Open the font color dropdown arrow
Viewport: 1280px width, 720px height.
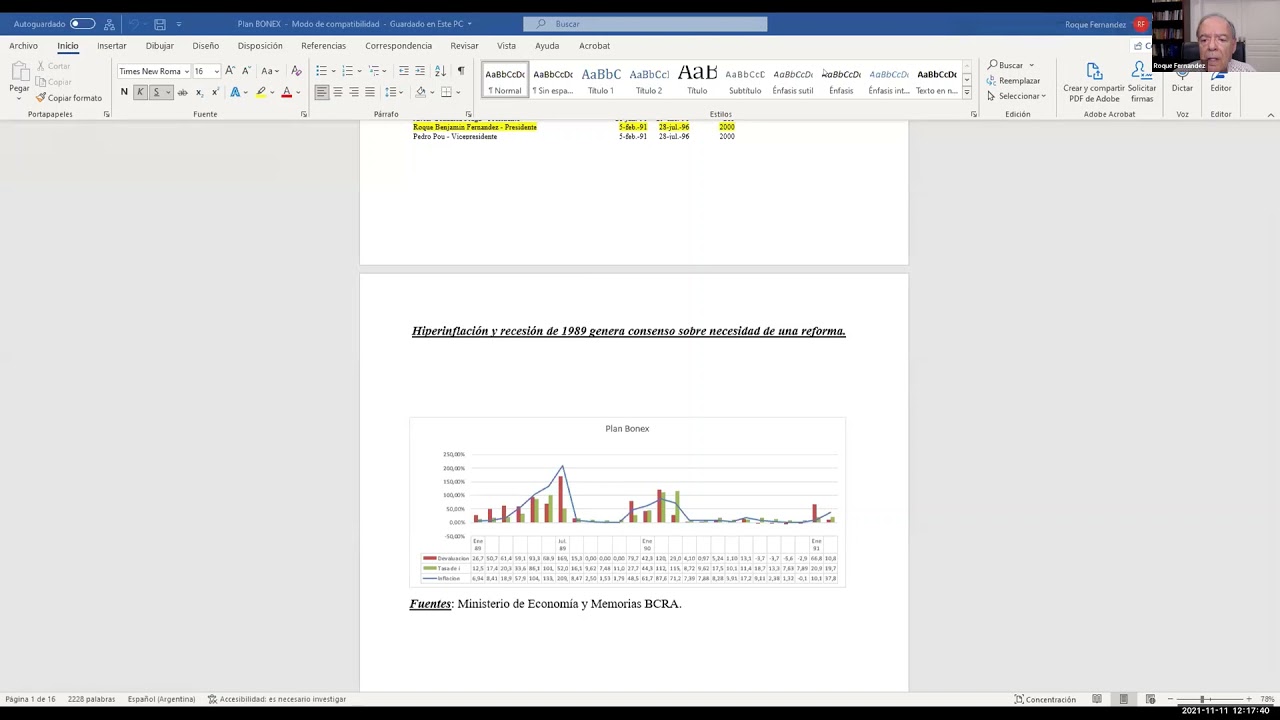pos(297,92)
